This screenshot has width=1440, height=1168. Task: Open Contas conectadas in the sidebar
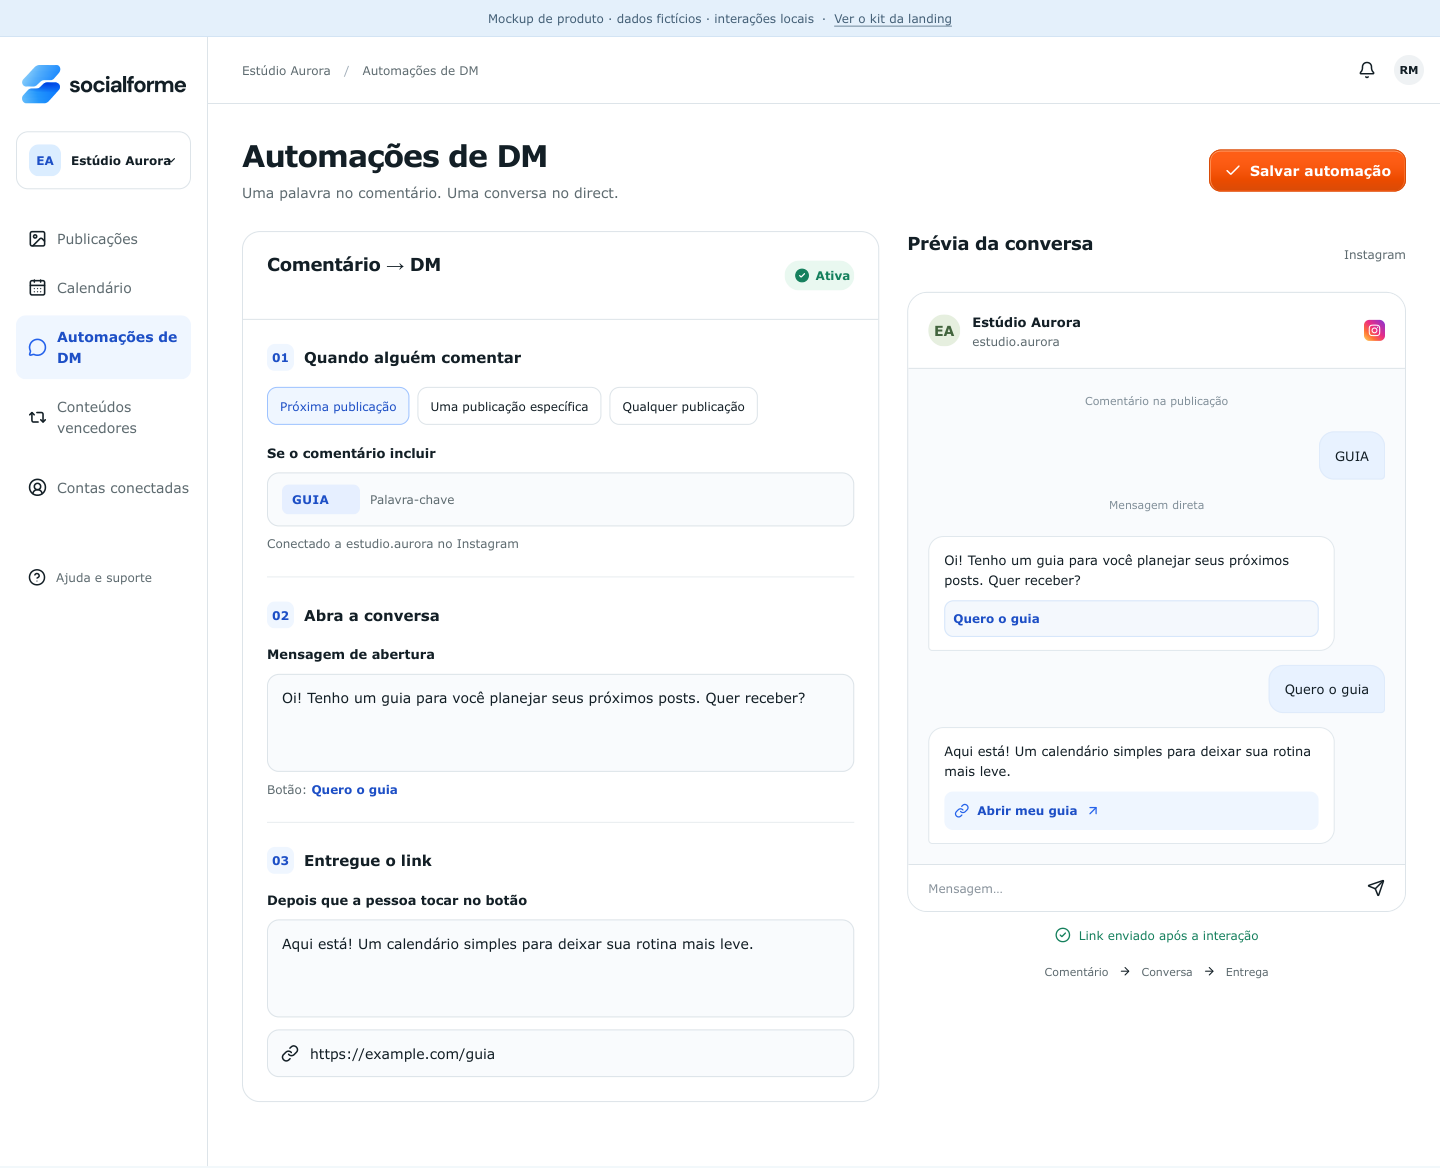pos(103,488)
